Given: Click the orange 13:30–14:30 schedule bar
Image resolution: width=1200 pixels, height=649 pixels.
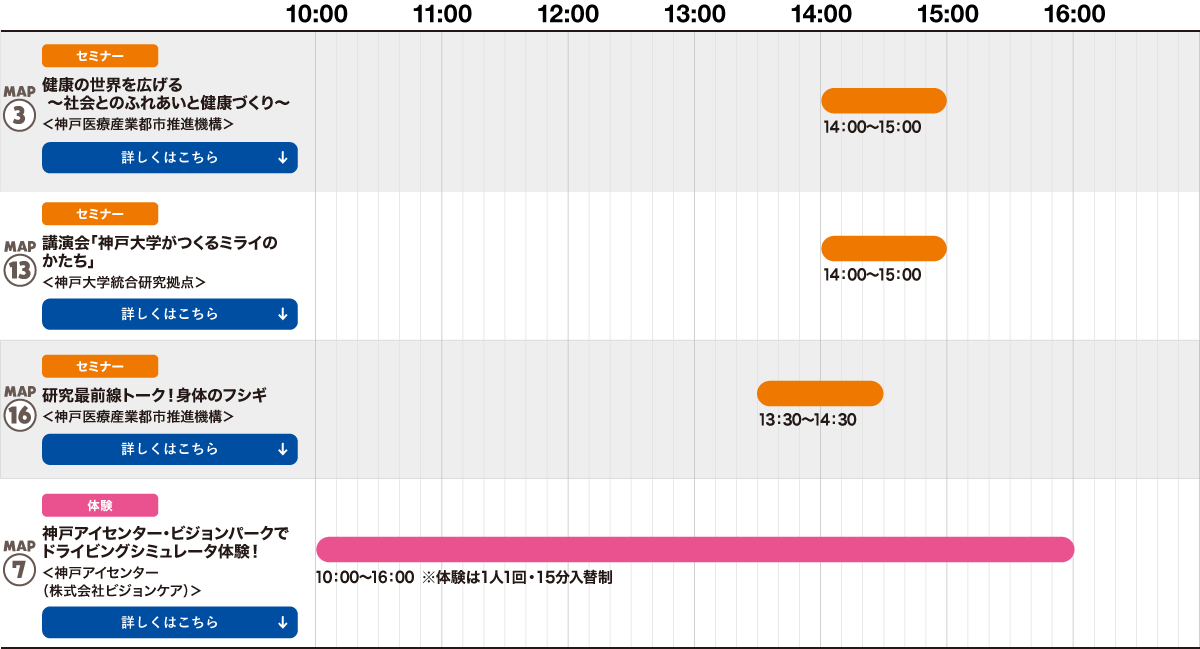Looking at the screenshot, I should 820,393.
